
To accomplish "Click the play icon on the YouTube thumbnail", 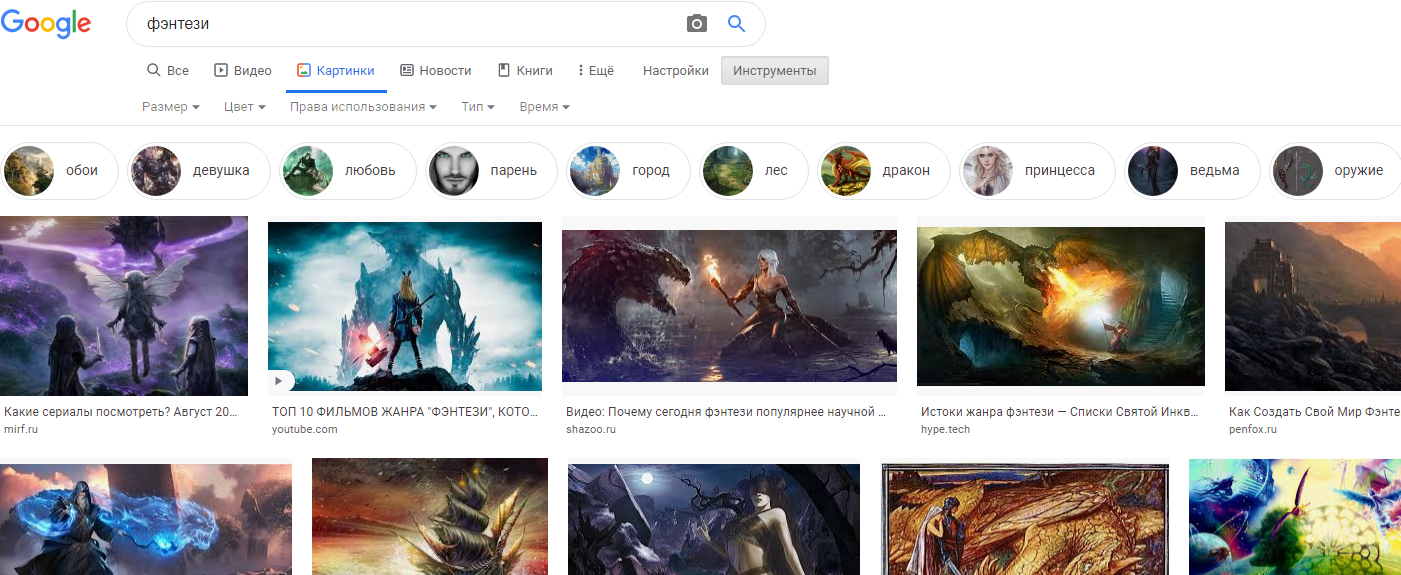I will click(280, 380).
